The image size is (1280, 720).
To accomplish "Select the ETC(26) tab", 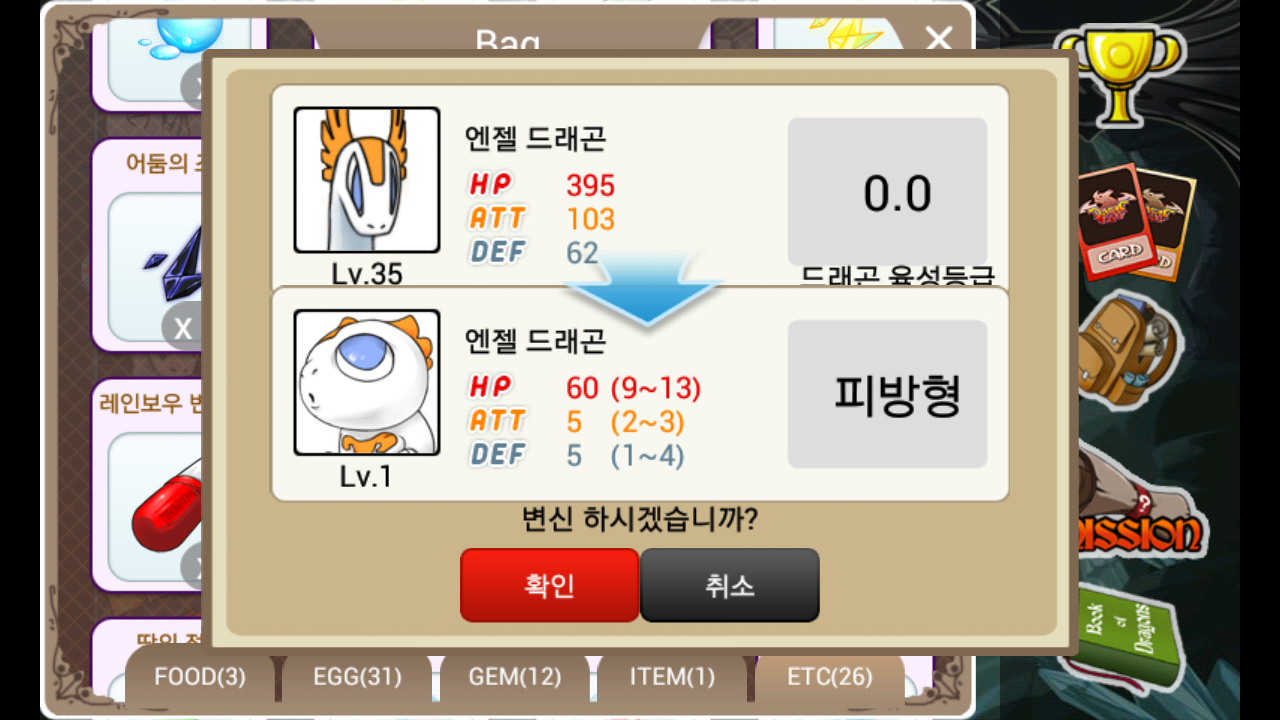I will [x=830, y=677].
